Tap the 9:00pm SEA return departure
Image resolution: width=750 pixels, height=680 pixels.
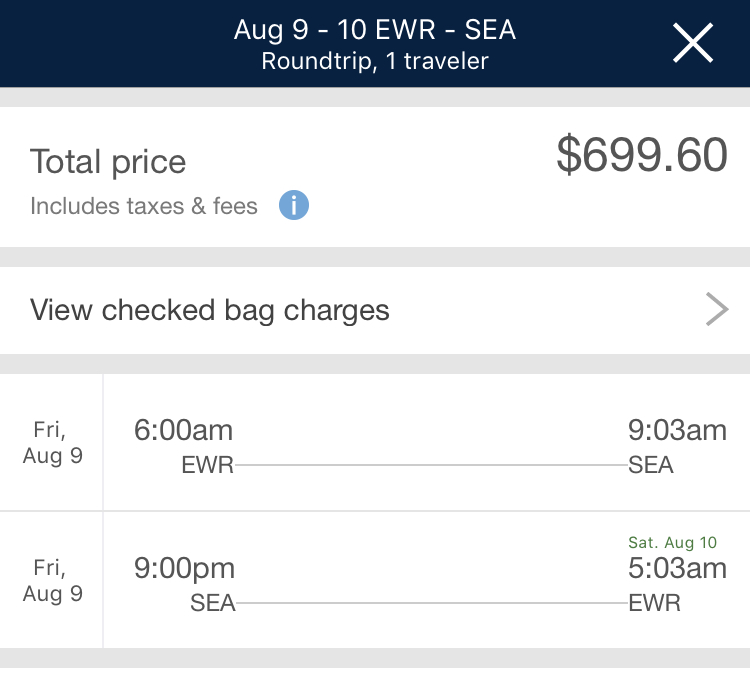pos(185,568)
